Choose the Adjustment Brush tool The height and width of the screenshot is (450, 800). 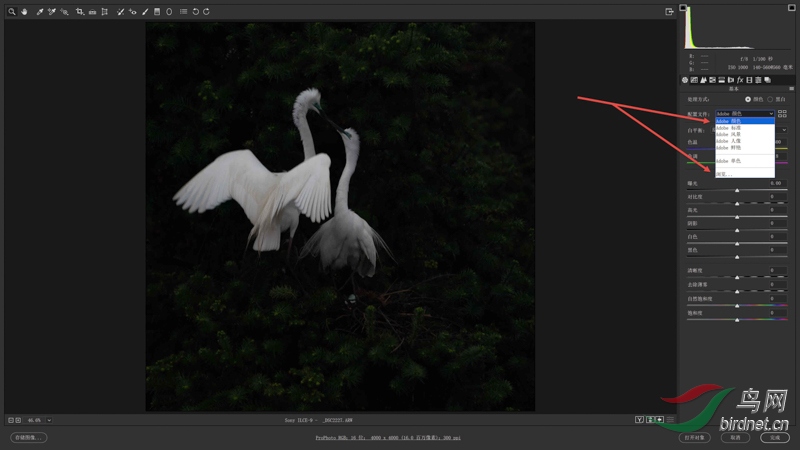[x=145, y=11]
